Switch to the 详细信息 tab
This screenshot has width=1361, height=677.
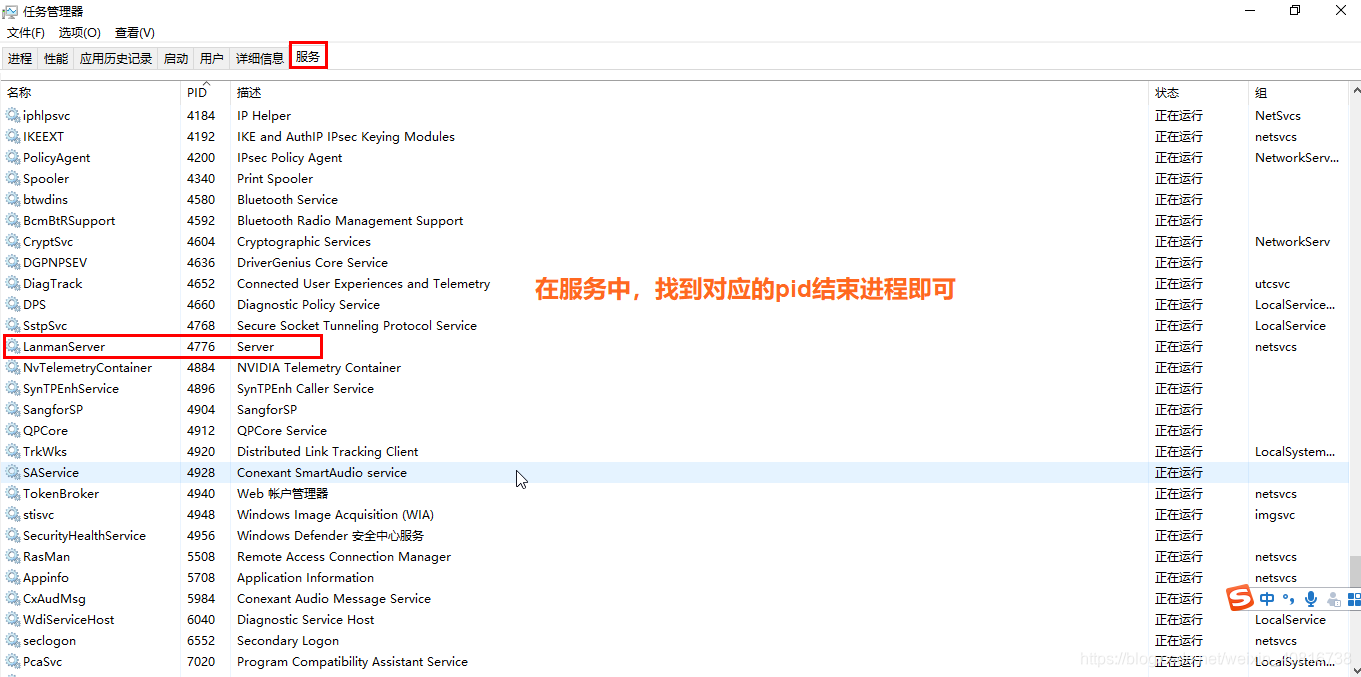pyautogui.click(x=260, y=59)
